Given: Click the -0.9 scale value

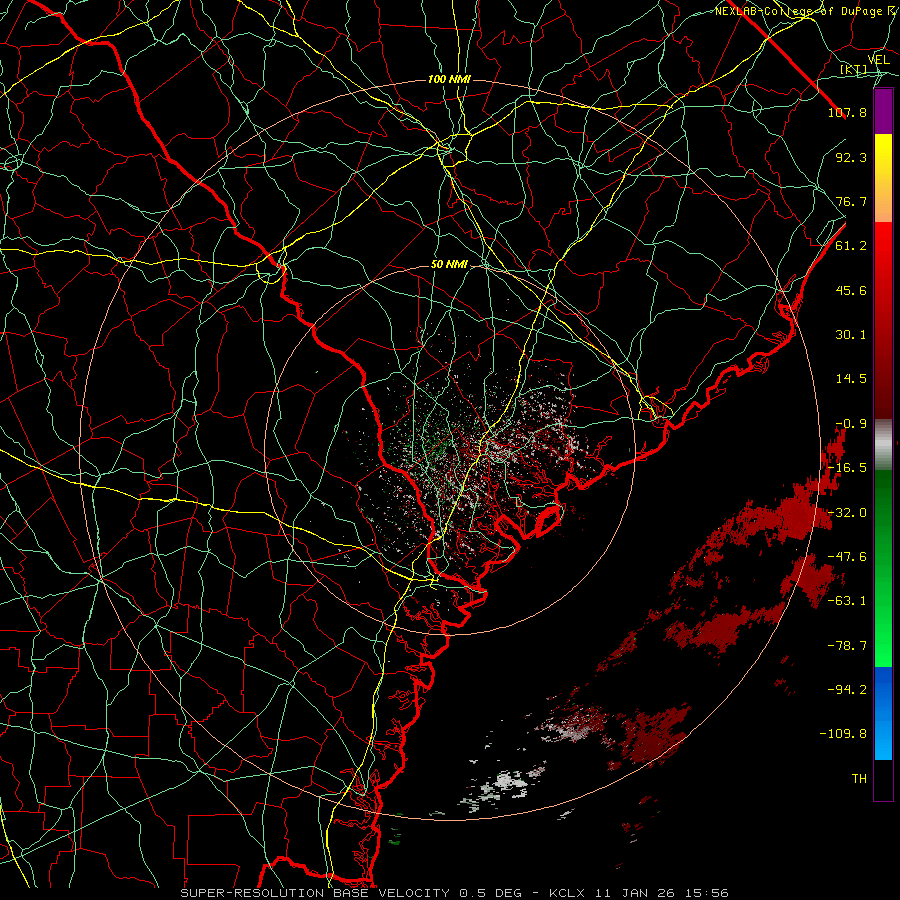Looking at the screenshot, I should [x=851, y=424].
